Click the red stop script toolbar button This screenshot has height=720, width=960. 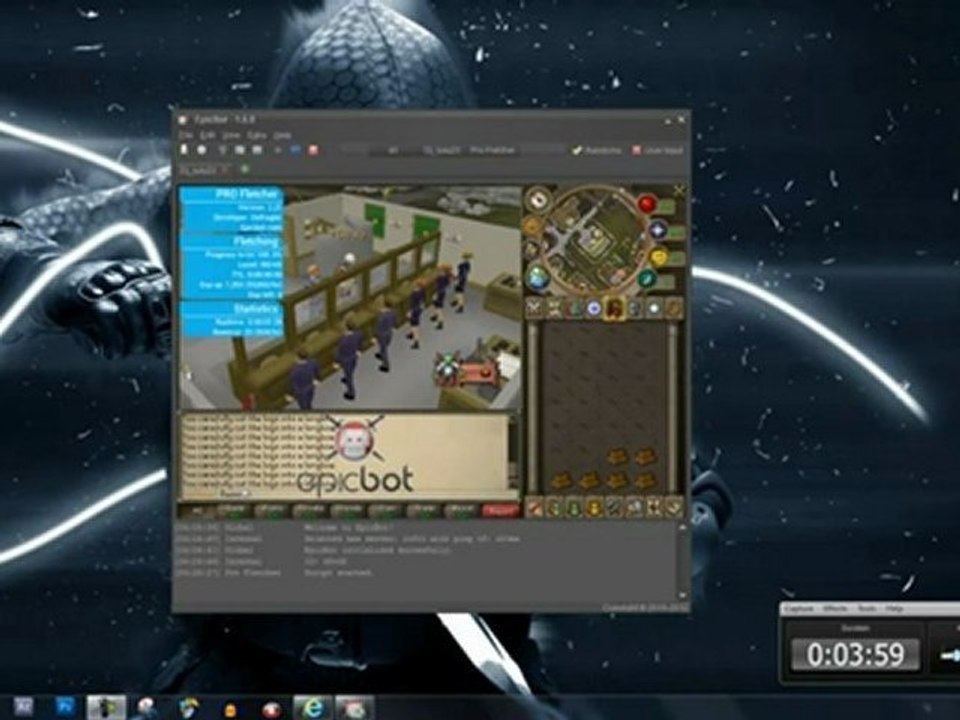[x=313, y=149]
